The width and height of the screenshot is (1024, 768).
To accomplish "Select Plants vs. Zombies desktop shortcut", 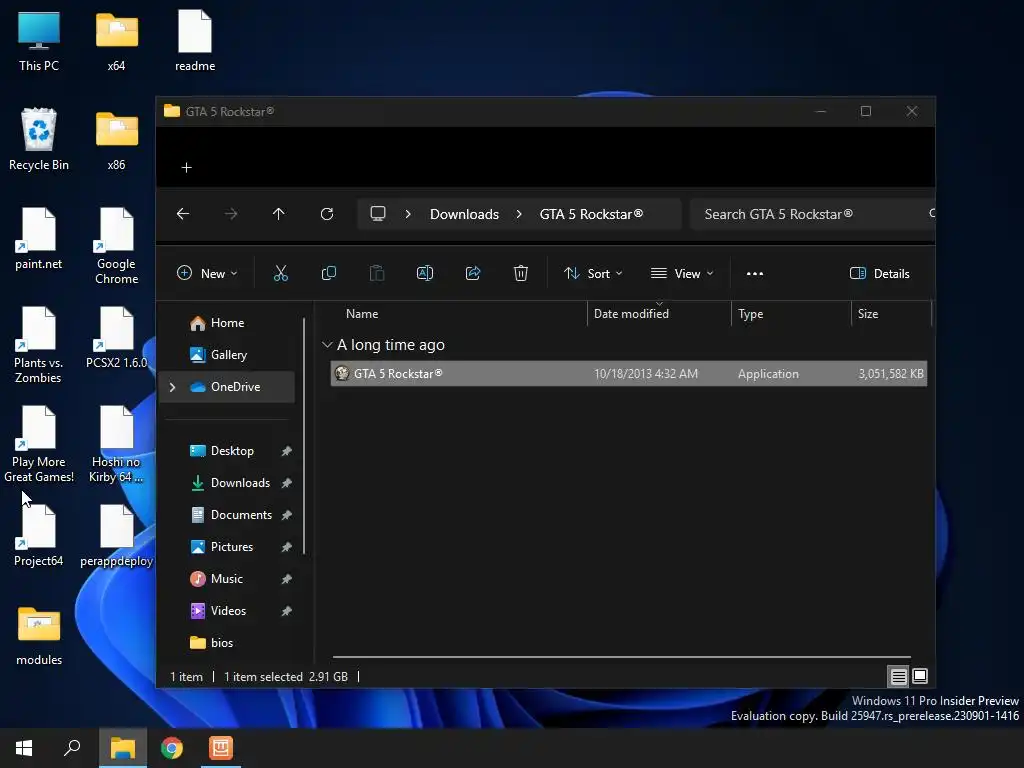I will (x=39, y=345).
